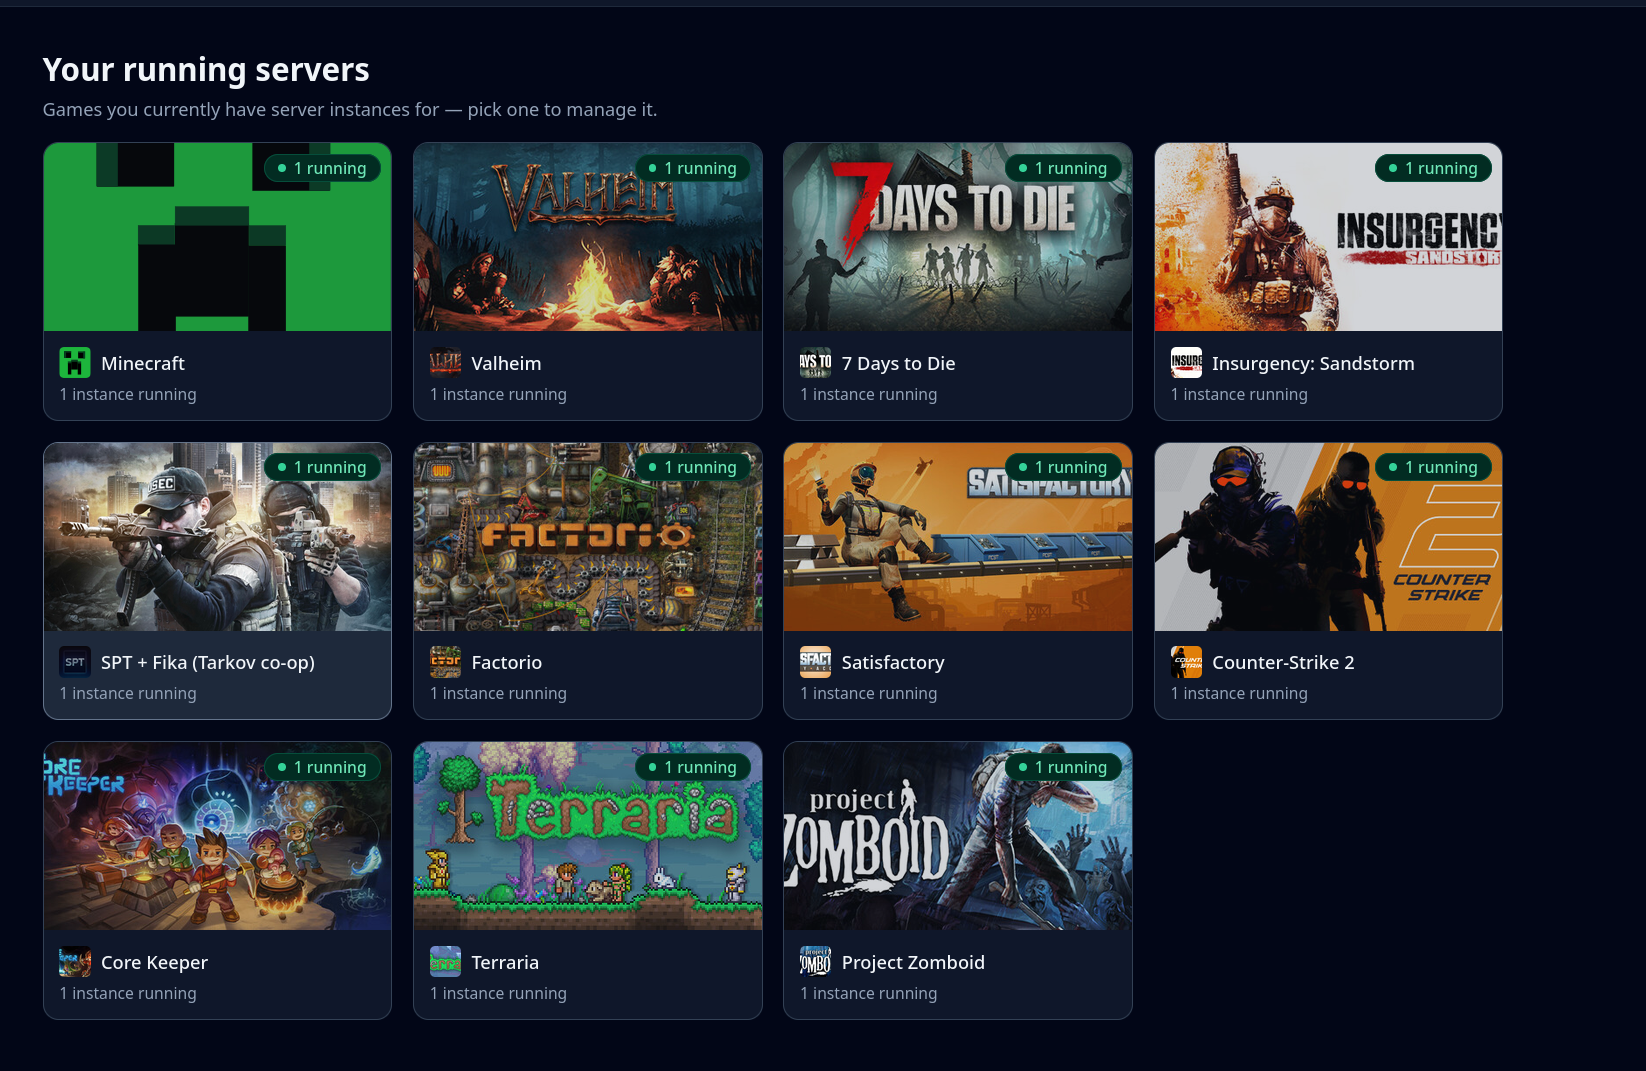Image resolution: width=1646 pixels, height=1071 pixels.
Task: Select the 7 Days to Die title
Action: point(898,363)
